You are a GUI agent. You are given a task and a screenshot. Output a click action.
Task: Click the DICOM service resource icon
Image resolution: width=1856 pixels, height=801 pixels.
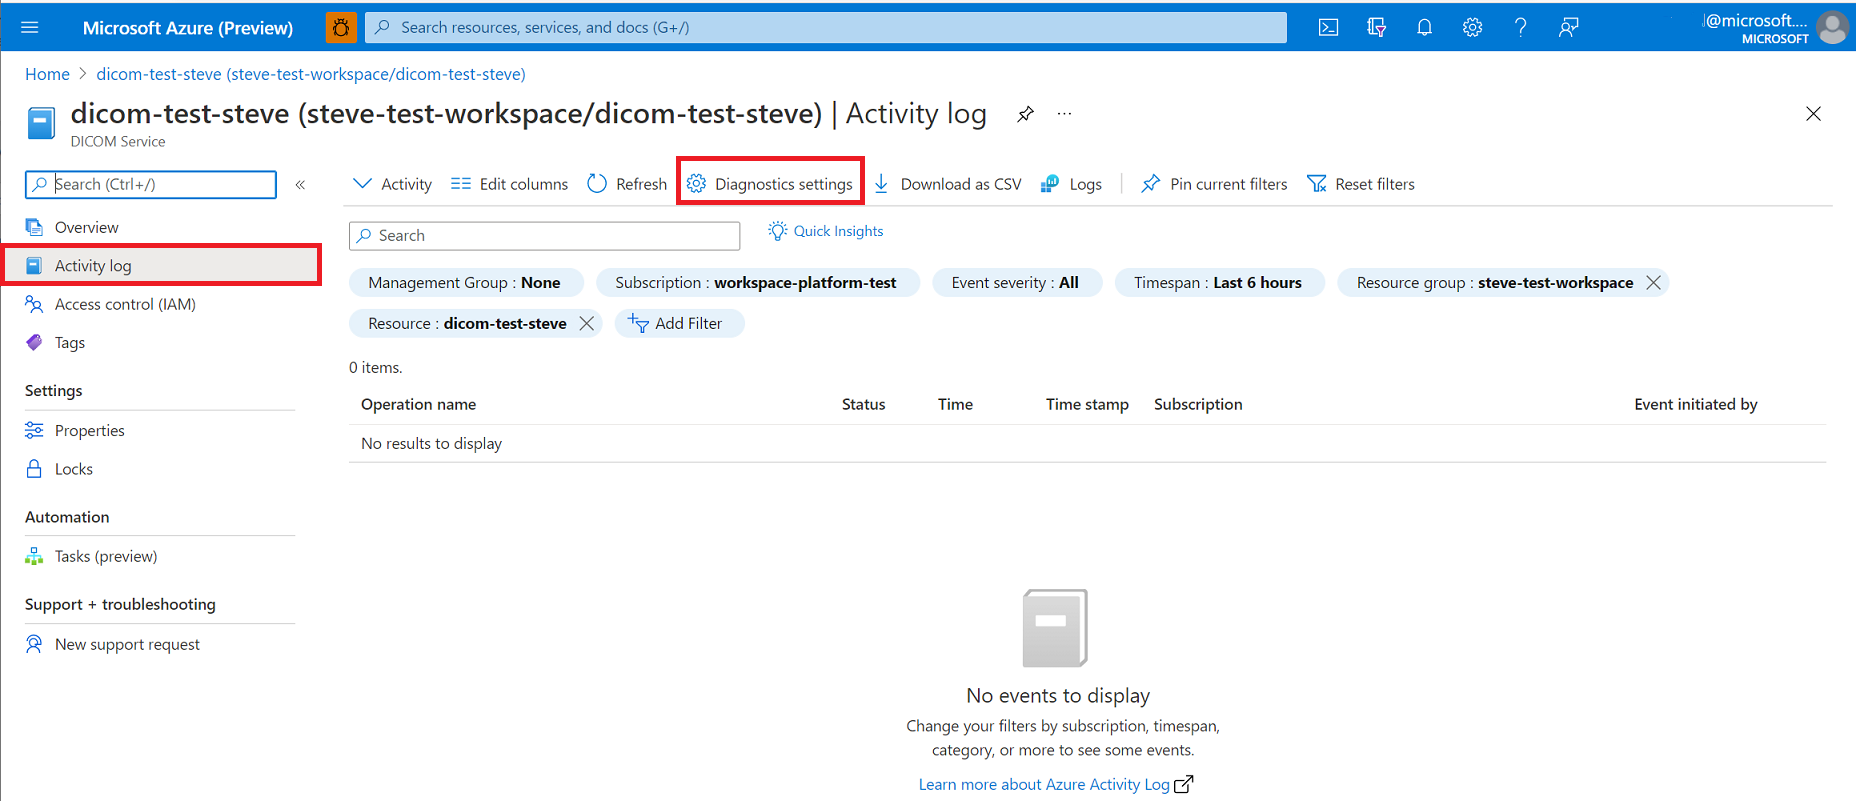[41, 124]
